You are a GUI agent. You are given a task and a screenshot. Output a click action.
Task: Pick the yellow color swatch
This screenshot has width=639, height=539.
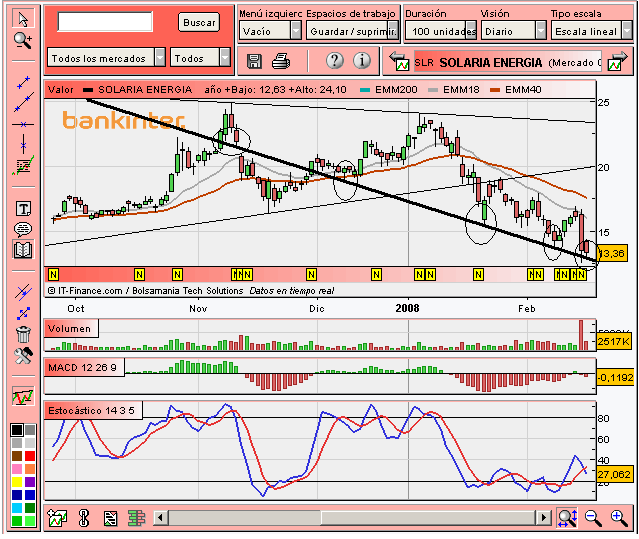click(x=17, y=482)
